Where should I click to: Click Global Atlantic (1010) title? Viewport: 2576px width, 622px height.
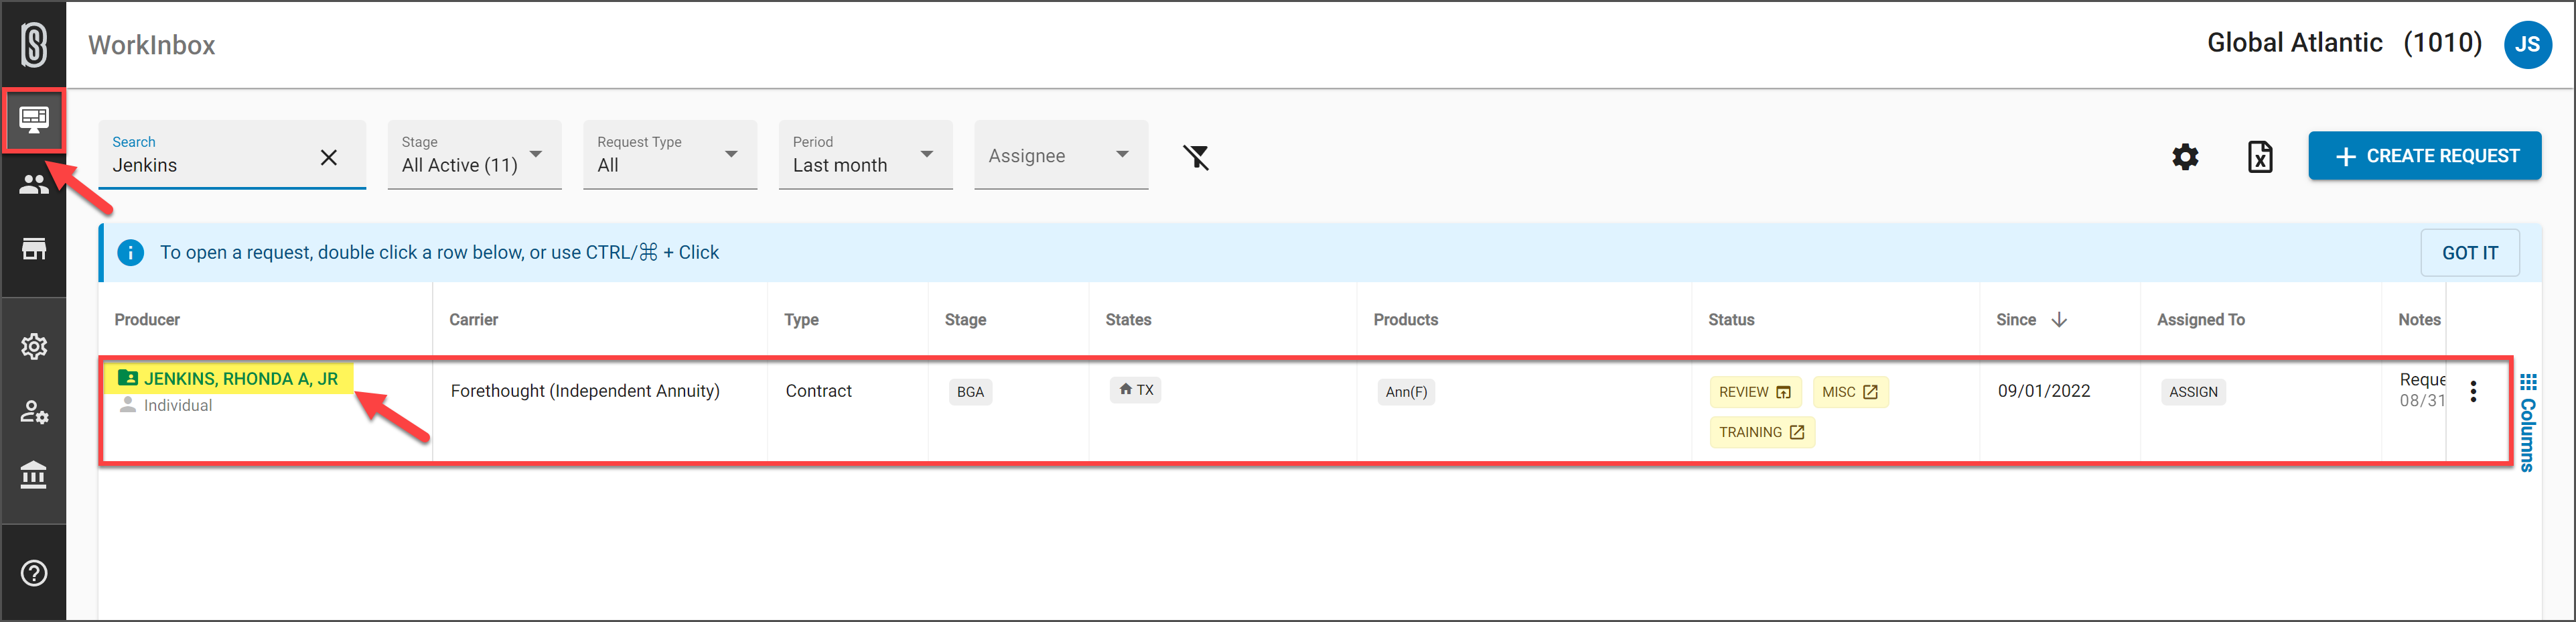(x=2344, y=43)
